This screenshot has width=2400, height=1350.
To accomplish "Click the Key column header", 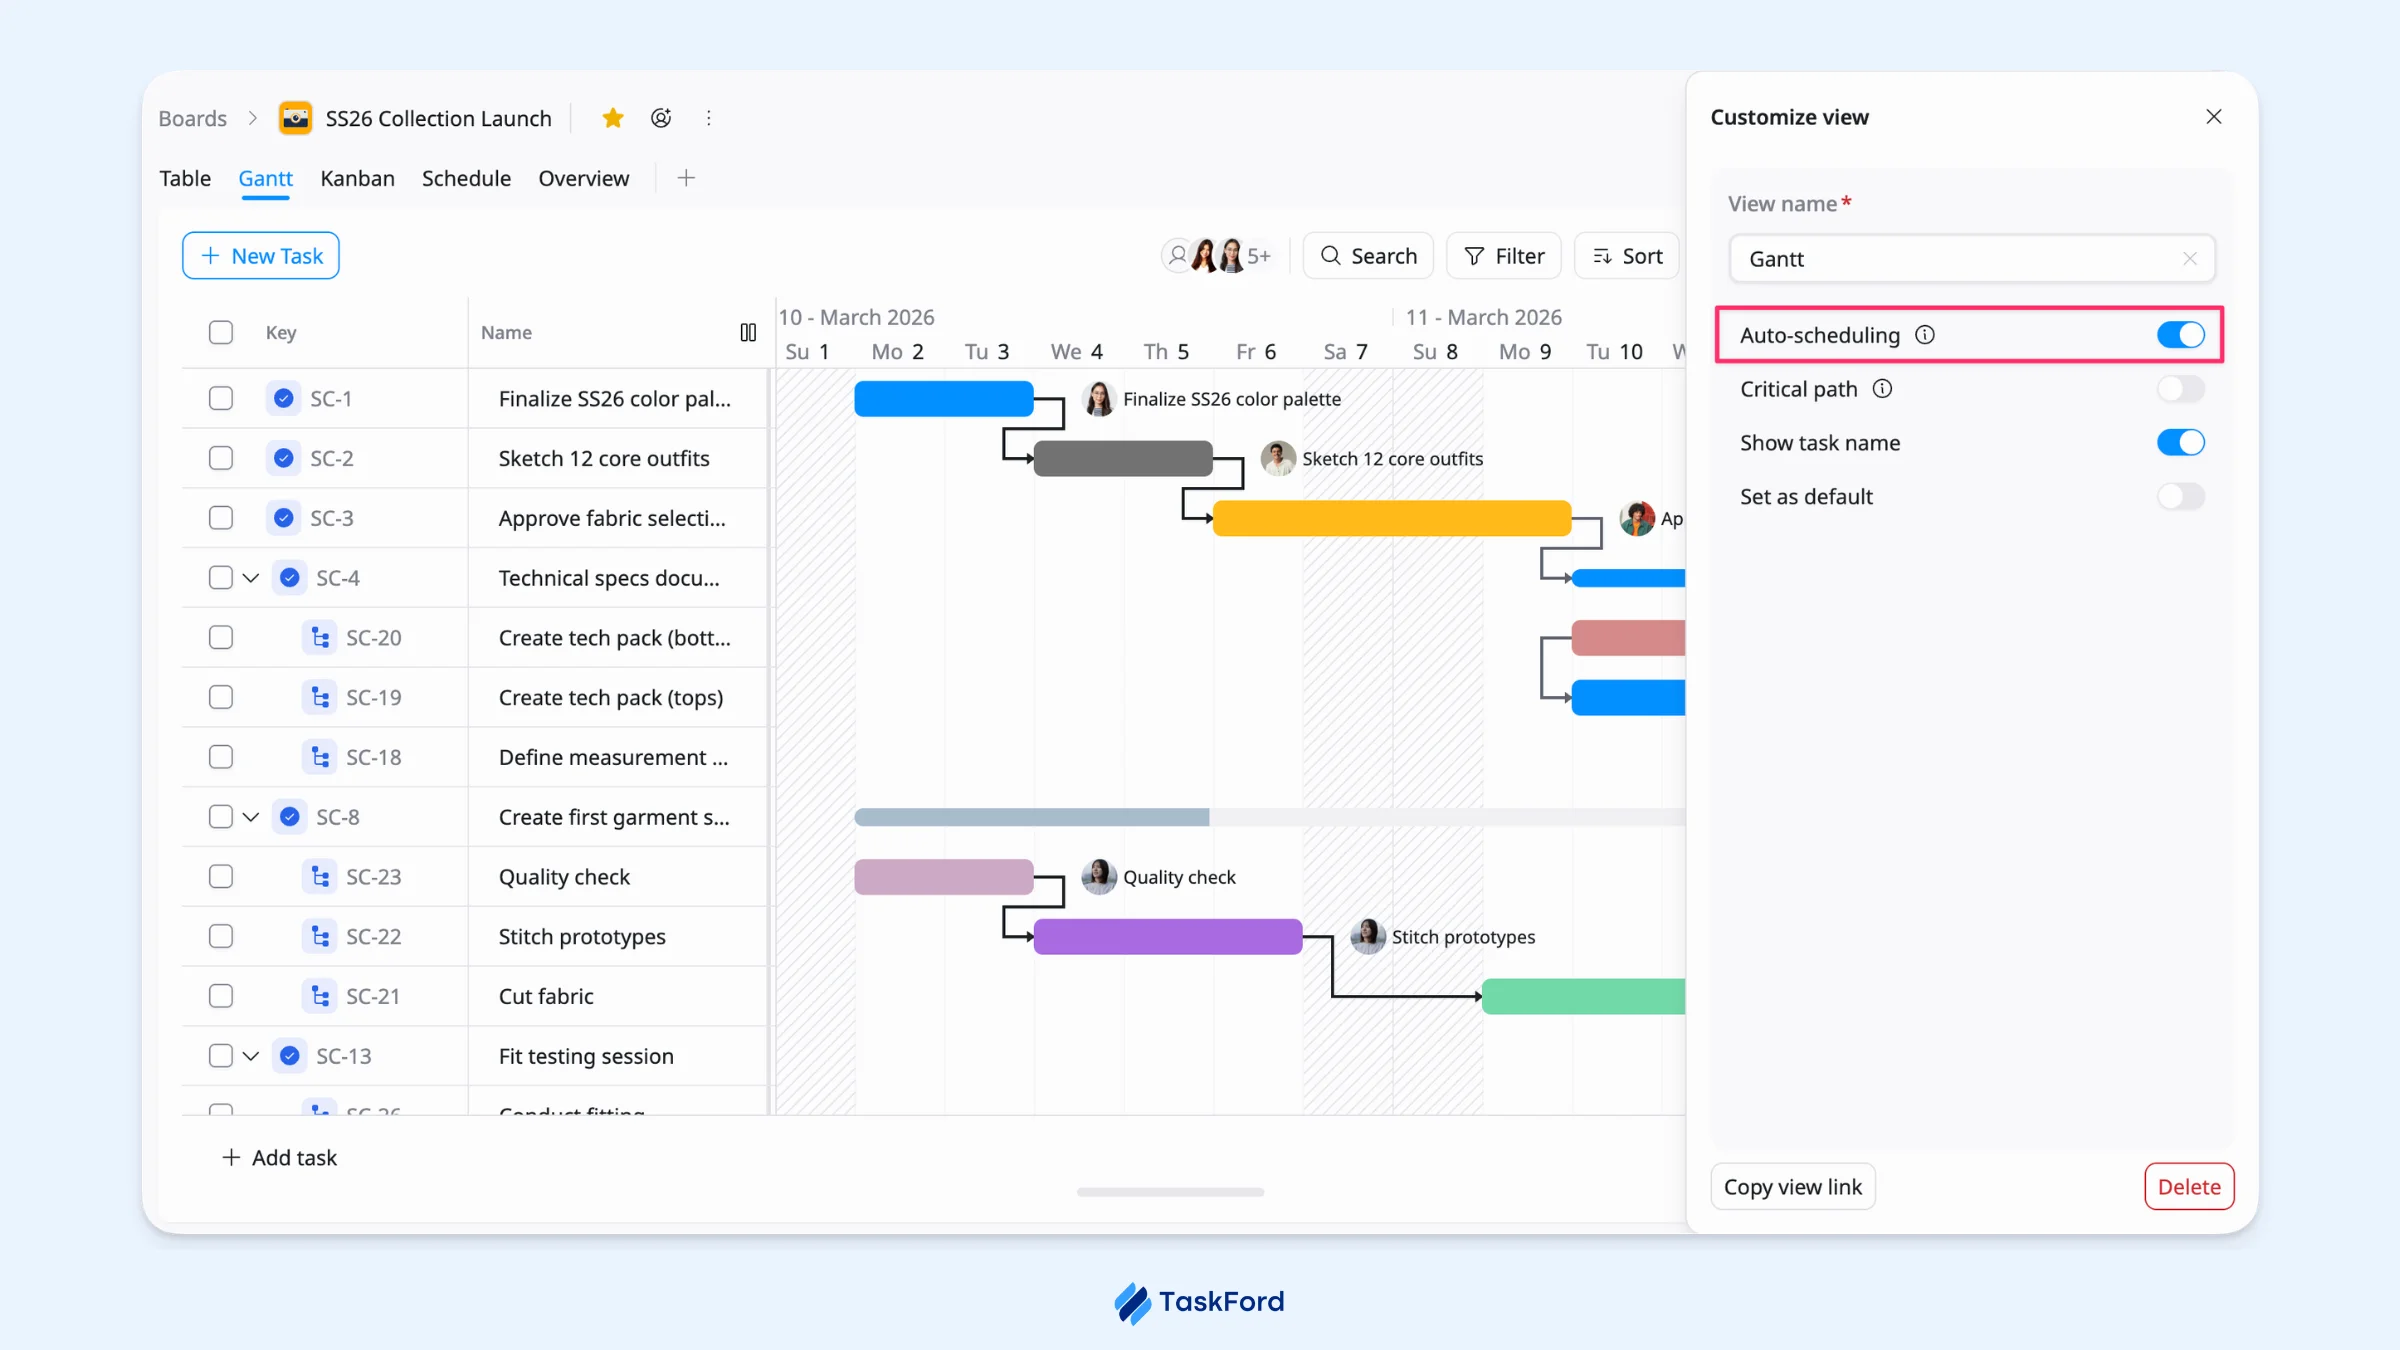I will click(x=281, y=332).
